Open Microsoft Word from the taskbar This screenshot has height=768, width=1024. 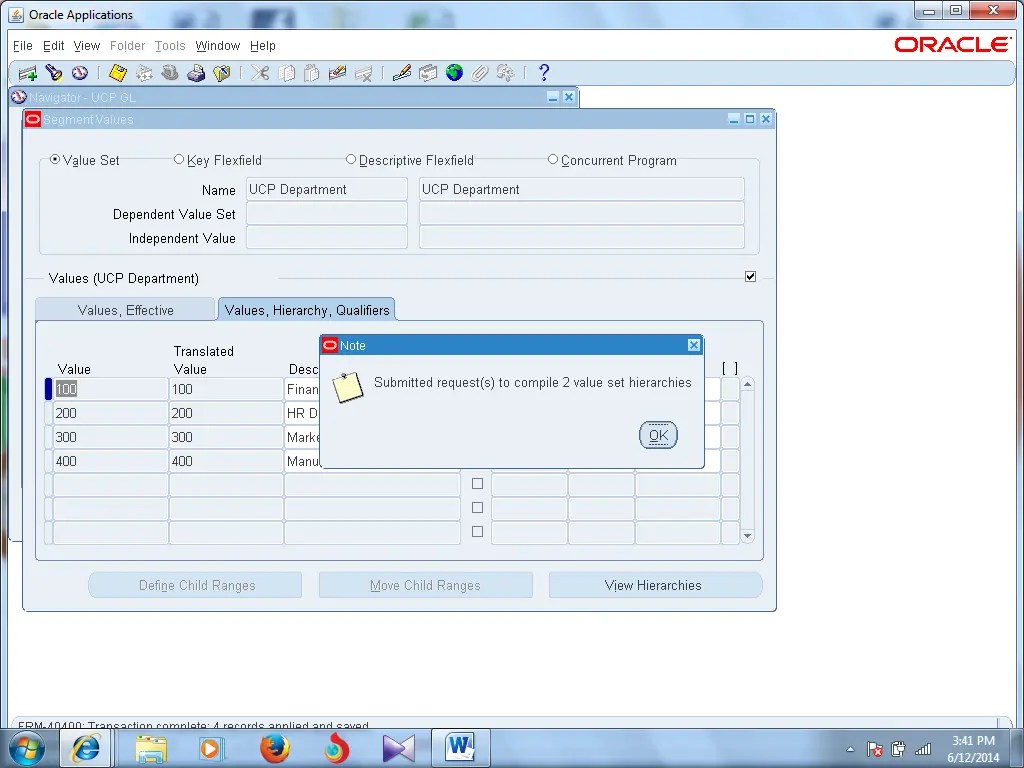click(460, 748)
